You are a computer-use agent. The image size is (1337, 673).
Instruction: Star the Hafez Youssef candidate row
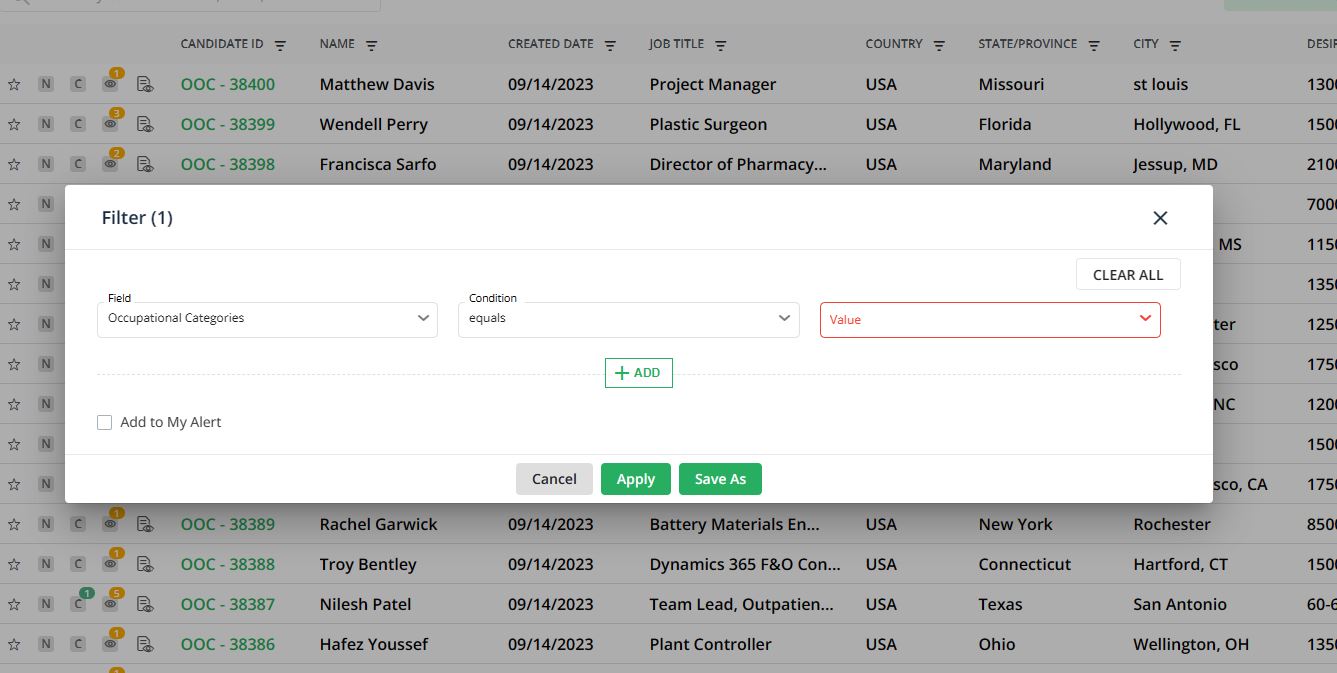(x=14, y=645)
